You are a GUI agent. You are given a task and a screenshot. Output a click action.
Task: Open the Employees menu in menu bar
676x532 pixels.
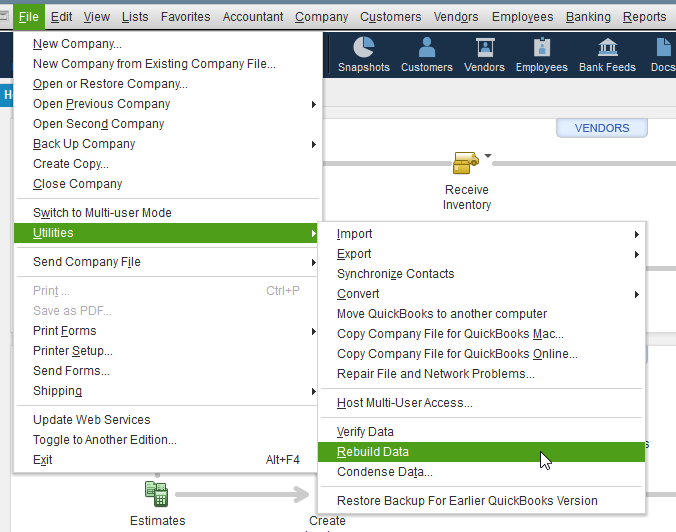[x=522, y=17]
